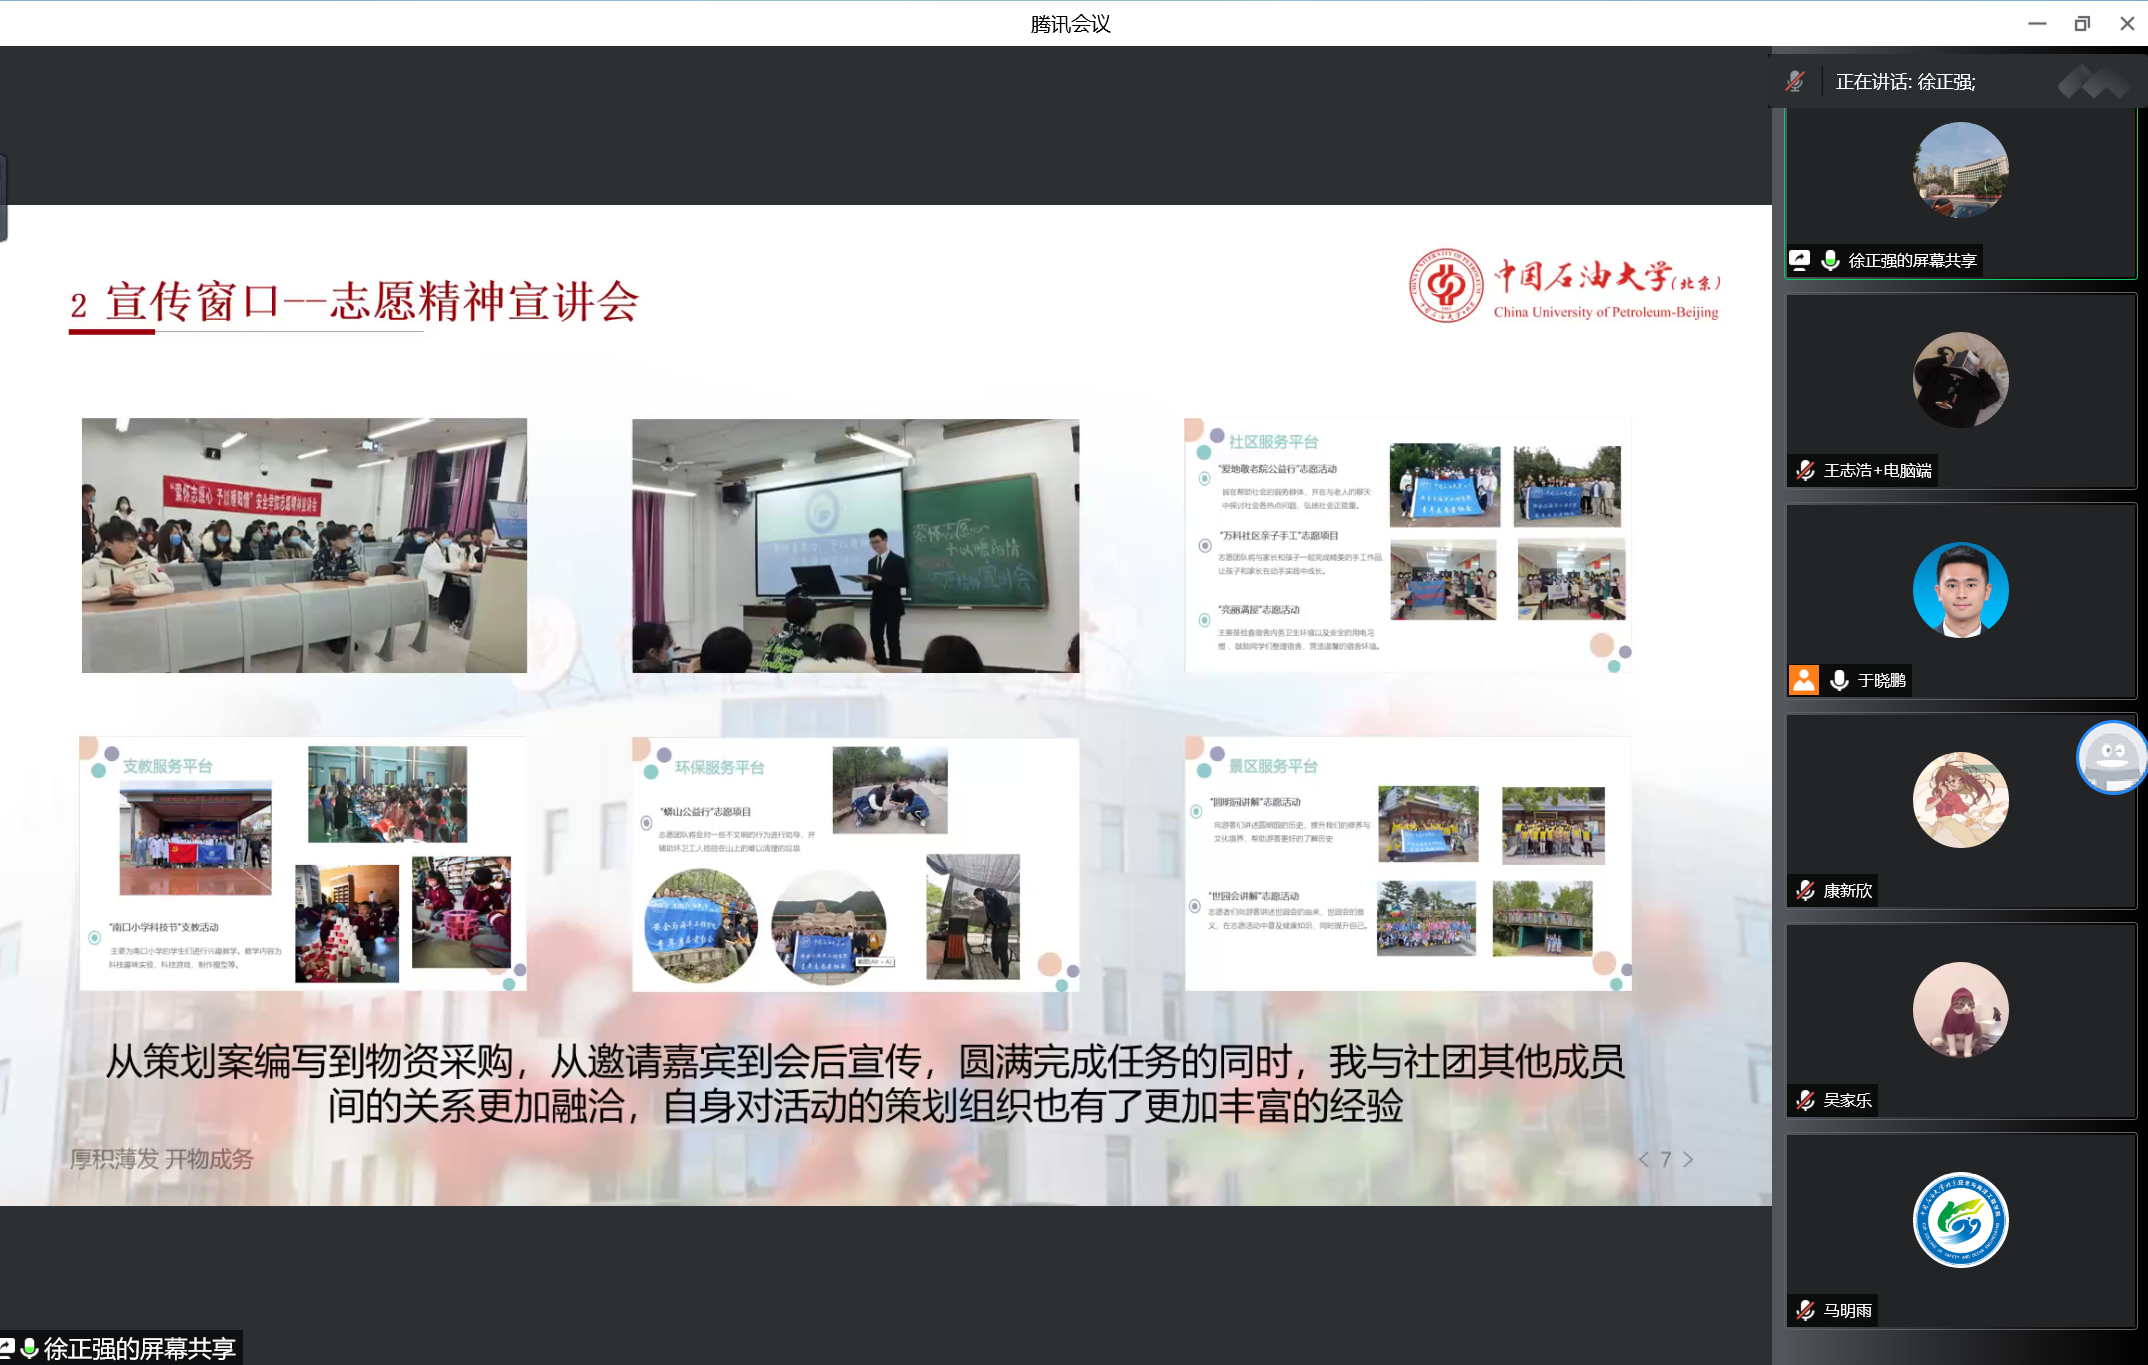Click the robot avatar overlay on 康新欣's video
The width and height of the screenshot is (2148, 1365).
coord(2112,759)
